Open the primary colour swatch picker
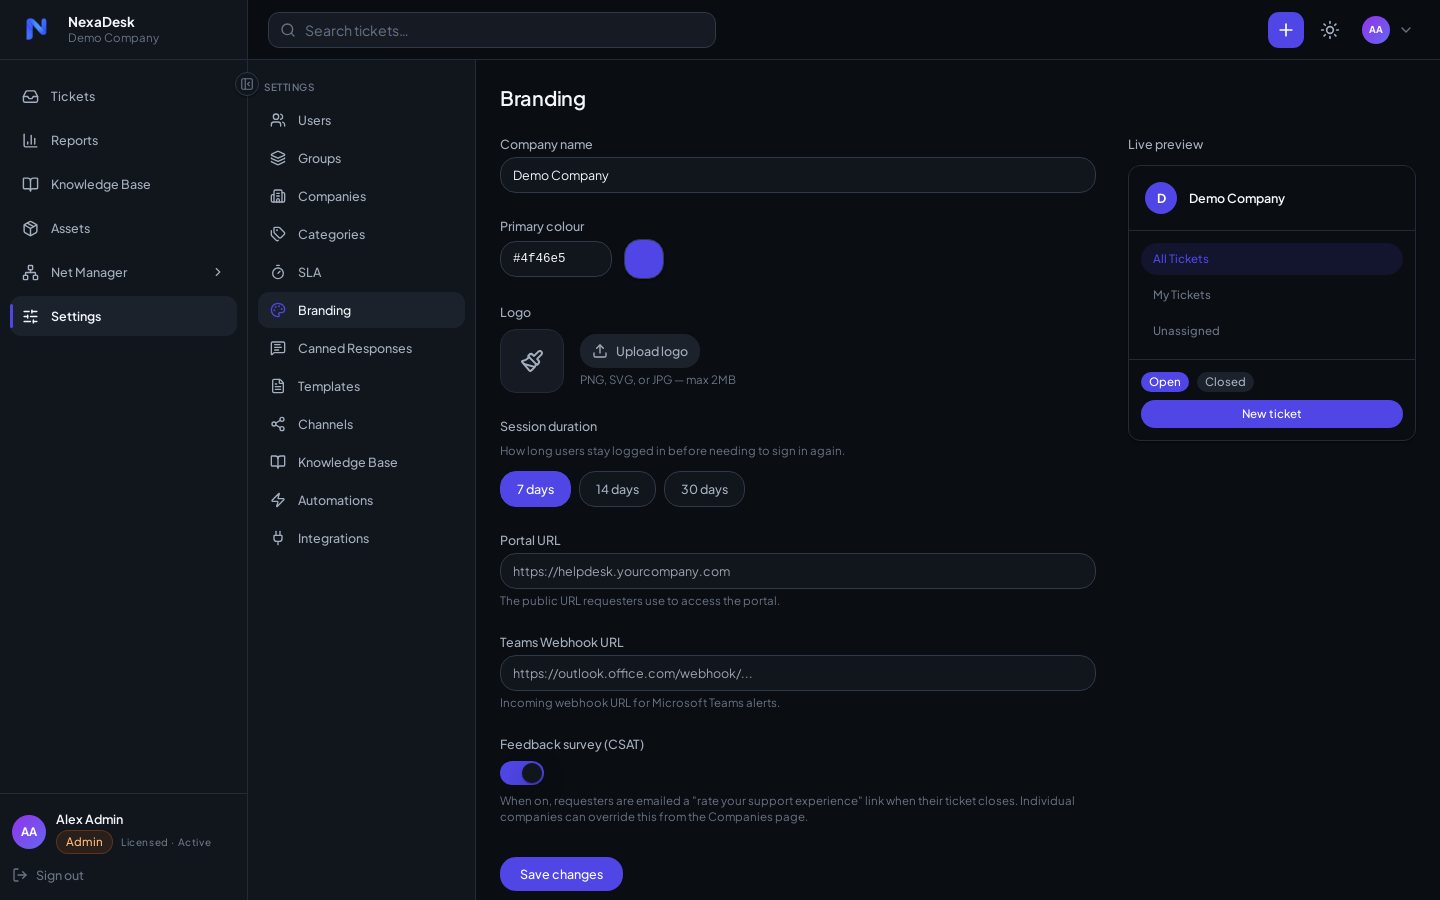The image size is (1440, 900). pos(644,259)
